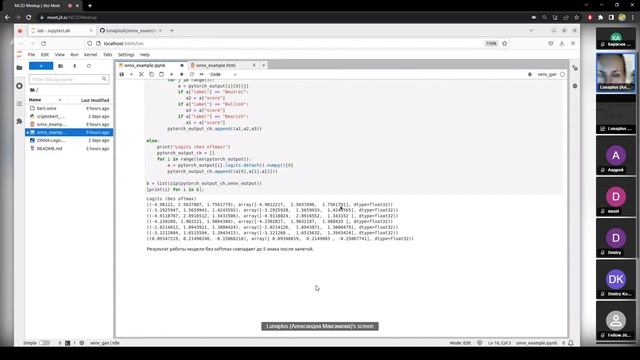Image resolution: width=640 pixels, height=360 pixels.
Task: Click the kernel status circle indicator
Action: (562, 74)
